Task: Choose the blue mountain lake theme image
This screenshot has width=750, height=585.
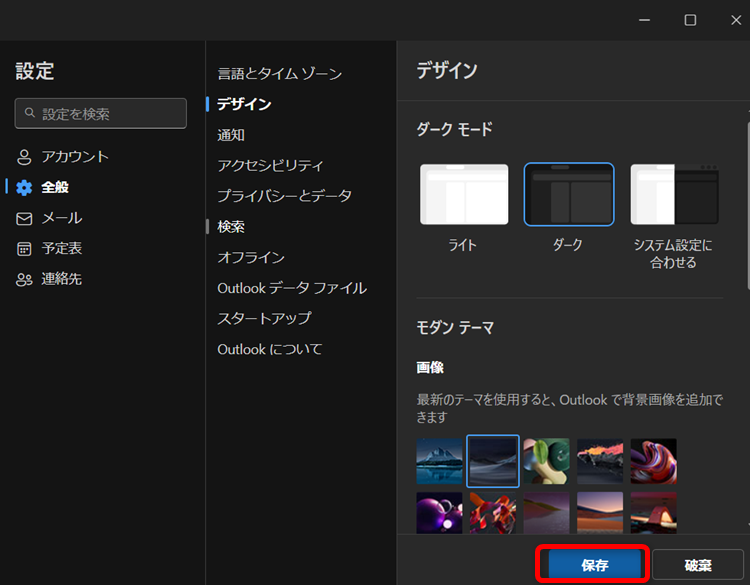Action: (440, 461)
